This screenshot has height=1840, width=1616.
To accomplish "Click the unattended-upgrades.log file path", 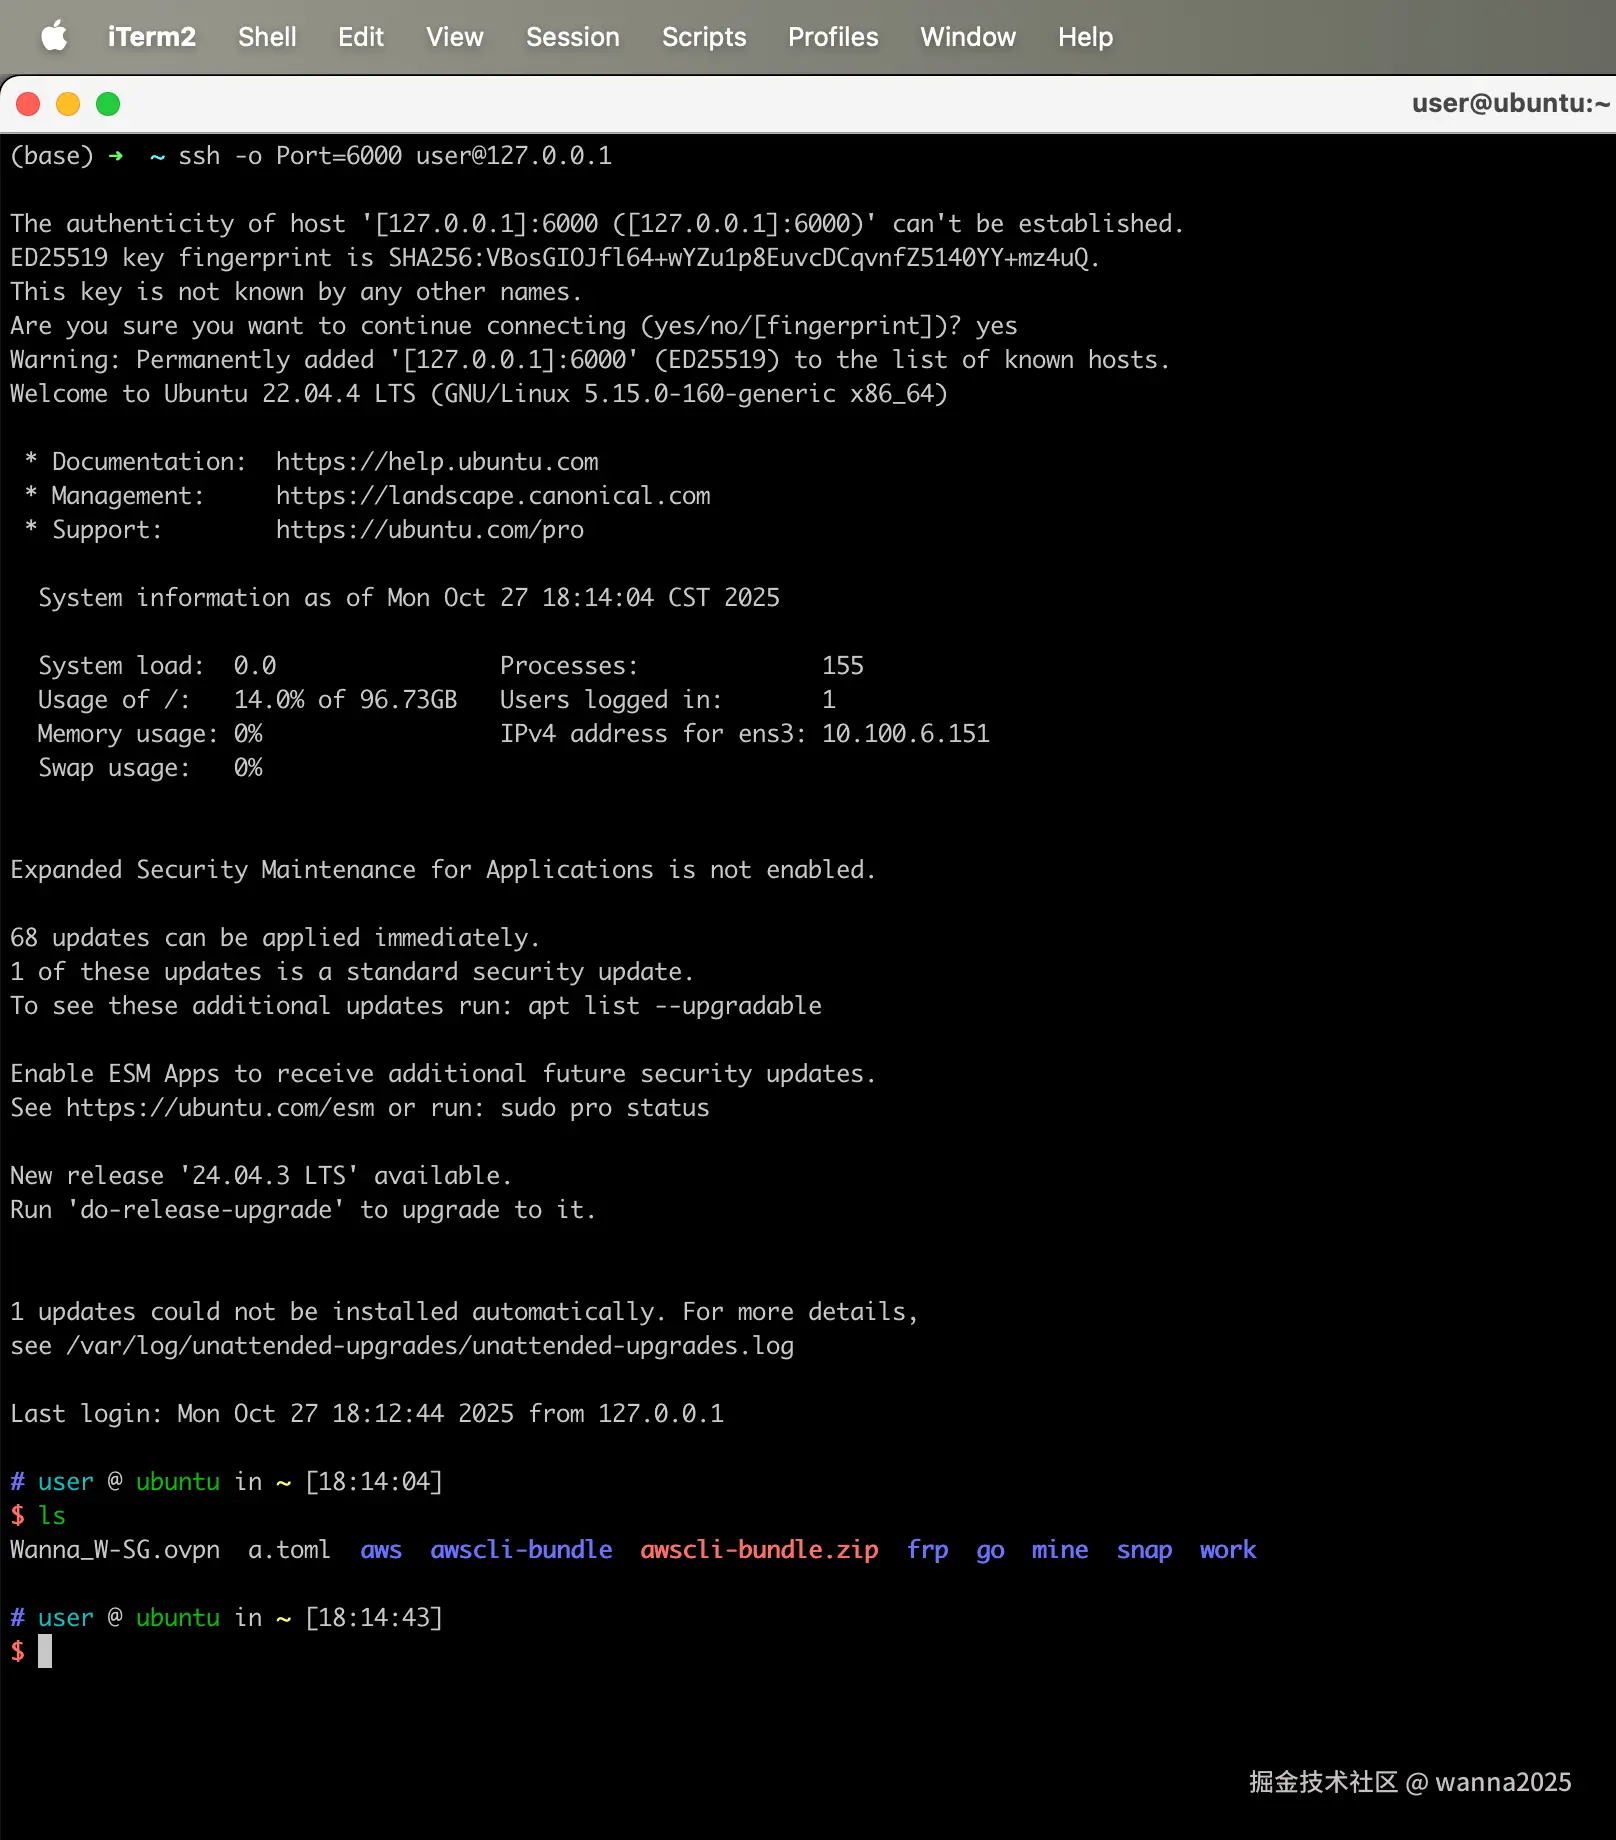I will [x=430, y=1346].
